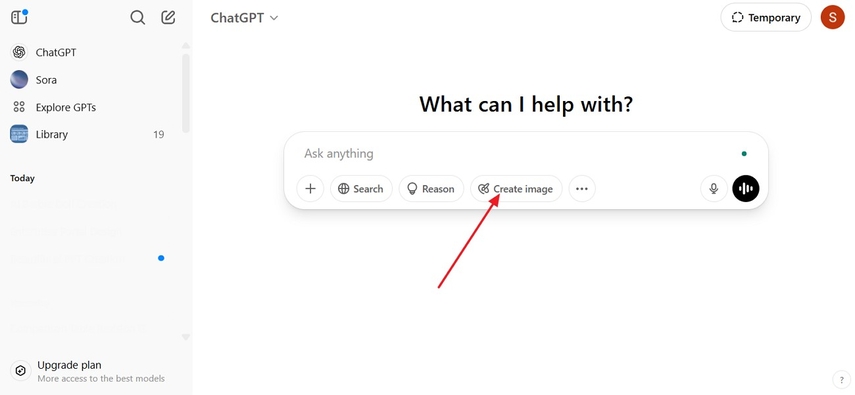Image resolution: width=855 pixels, height=395 pixels.
Task: Click the Sora sphere icon
Action: coord(19,80)
